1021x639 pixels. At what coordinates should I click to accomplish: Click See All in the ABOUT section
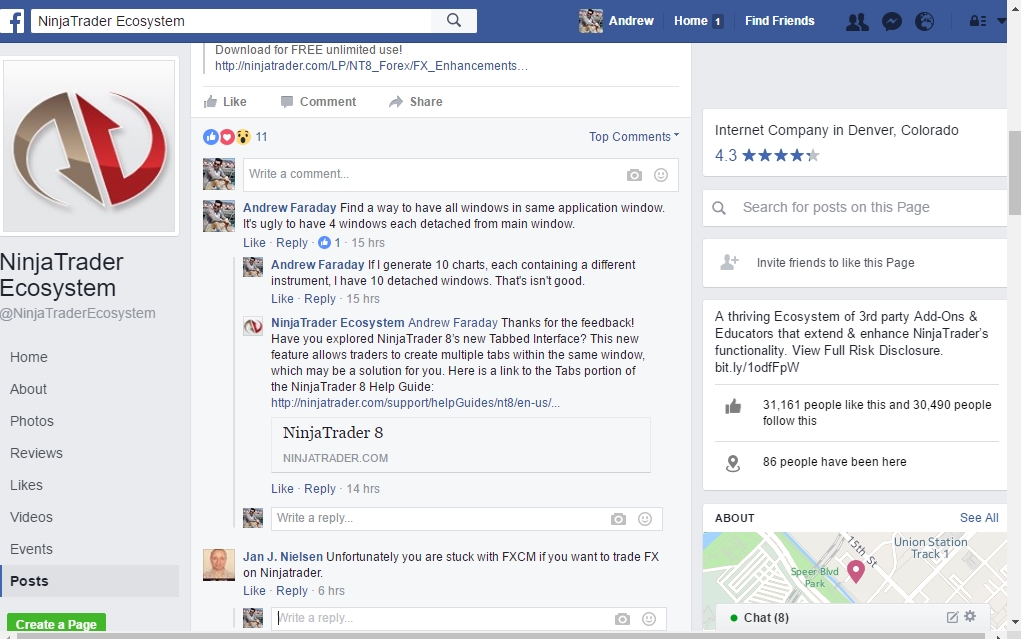pyautogui.click(x=979, y=518)
